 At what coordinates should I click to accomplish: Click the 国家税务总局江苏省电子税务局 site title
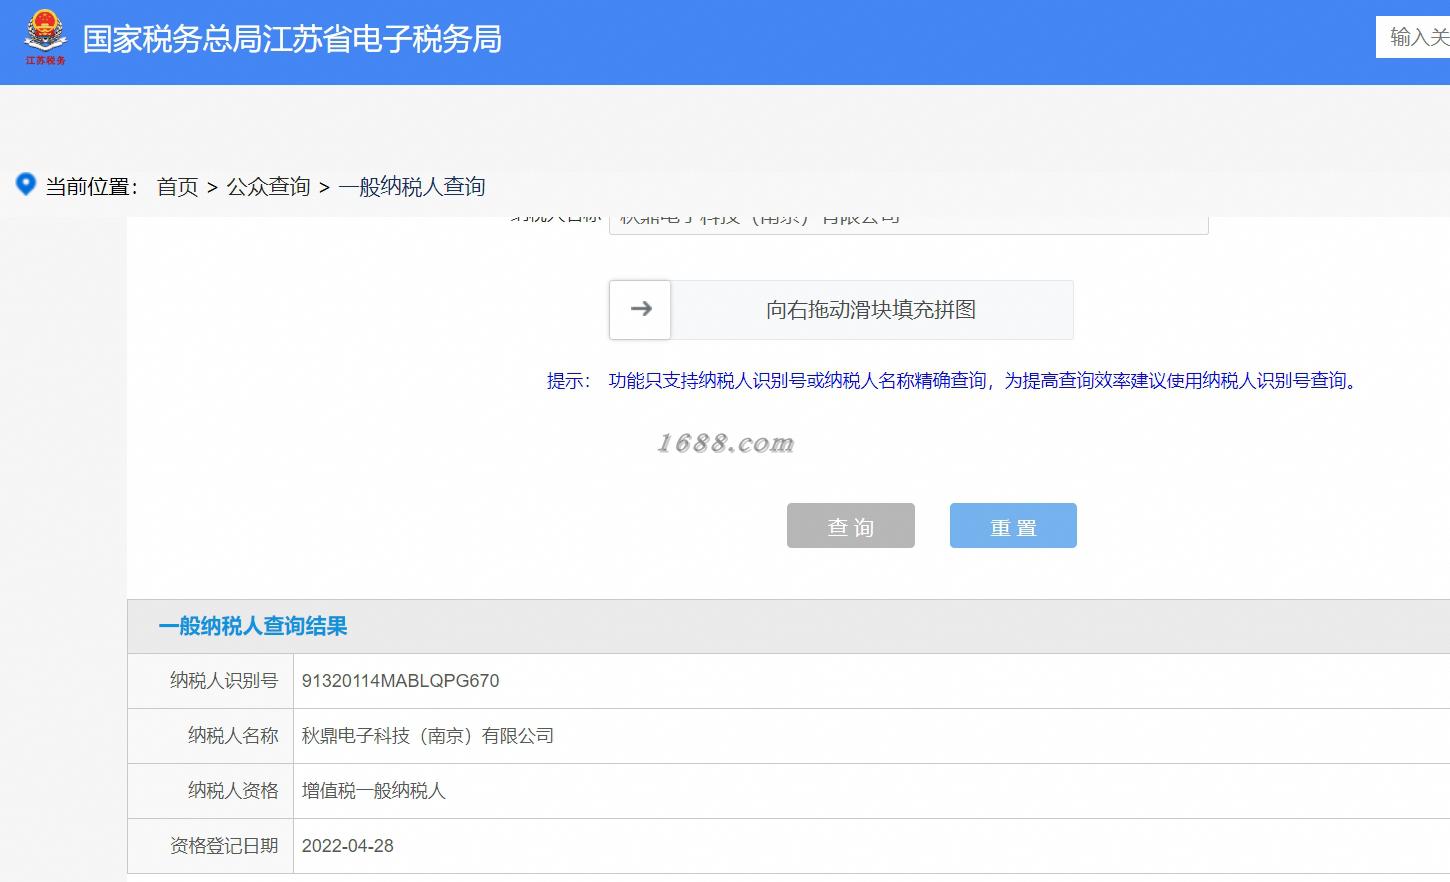pyautogui.click(x=292, y=40)
